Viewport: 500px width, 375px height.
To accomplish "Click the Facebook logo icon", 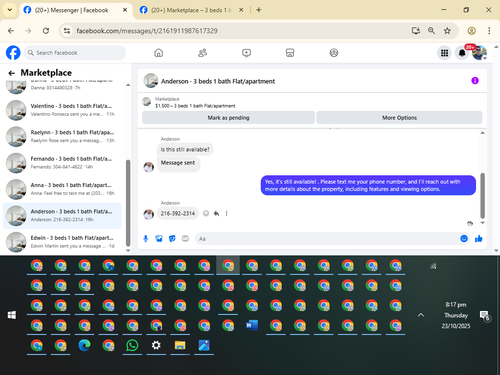I will (13, 53).
